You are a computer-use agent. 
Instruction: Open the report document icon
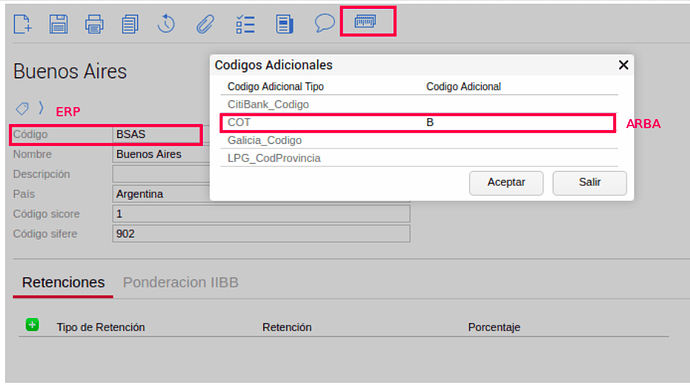tap(284, 24)
